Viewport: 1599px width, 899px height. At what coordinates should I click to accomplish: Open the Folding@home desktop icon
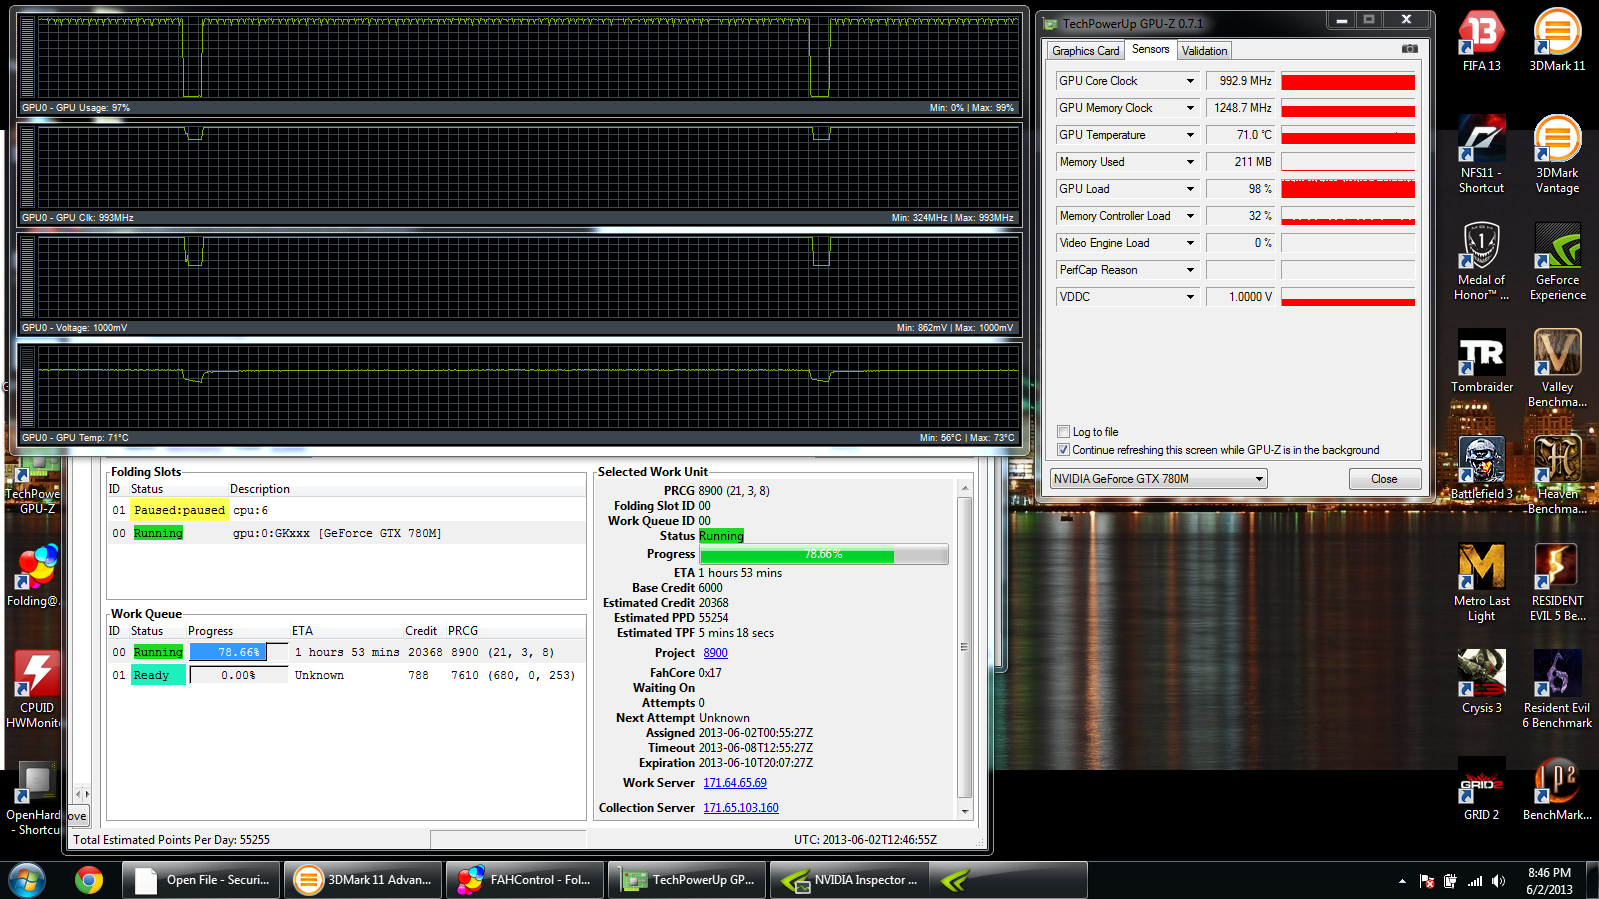34,576
